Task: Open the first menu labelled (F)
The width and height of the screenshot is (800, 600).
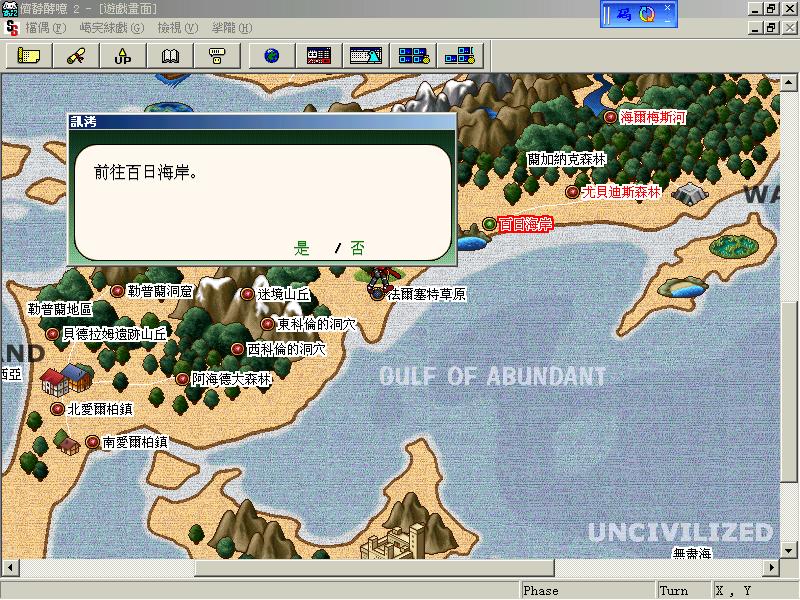Action: [46, 28]
